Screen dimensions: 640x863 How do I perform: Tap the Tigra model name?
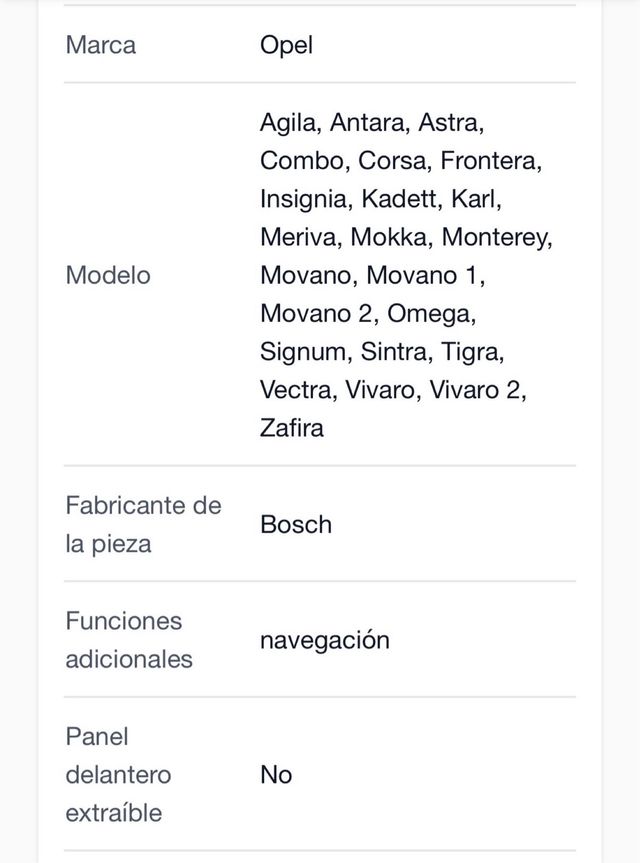[x=475, y=351]
